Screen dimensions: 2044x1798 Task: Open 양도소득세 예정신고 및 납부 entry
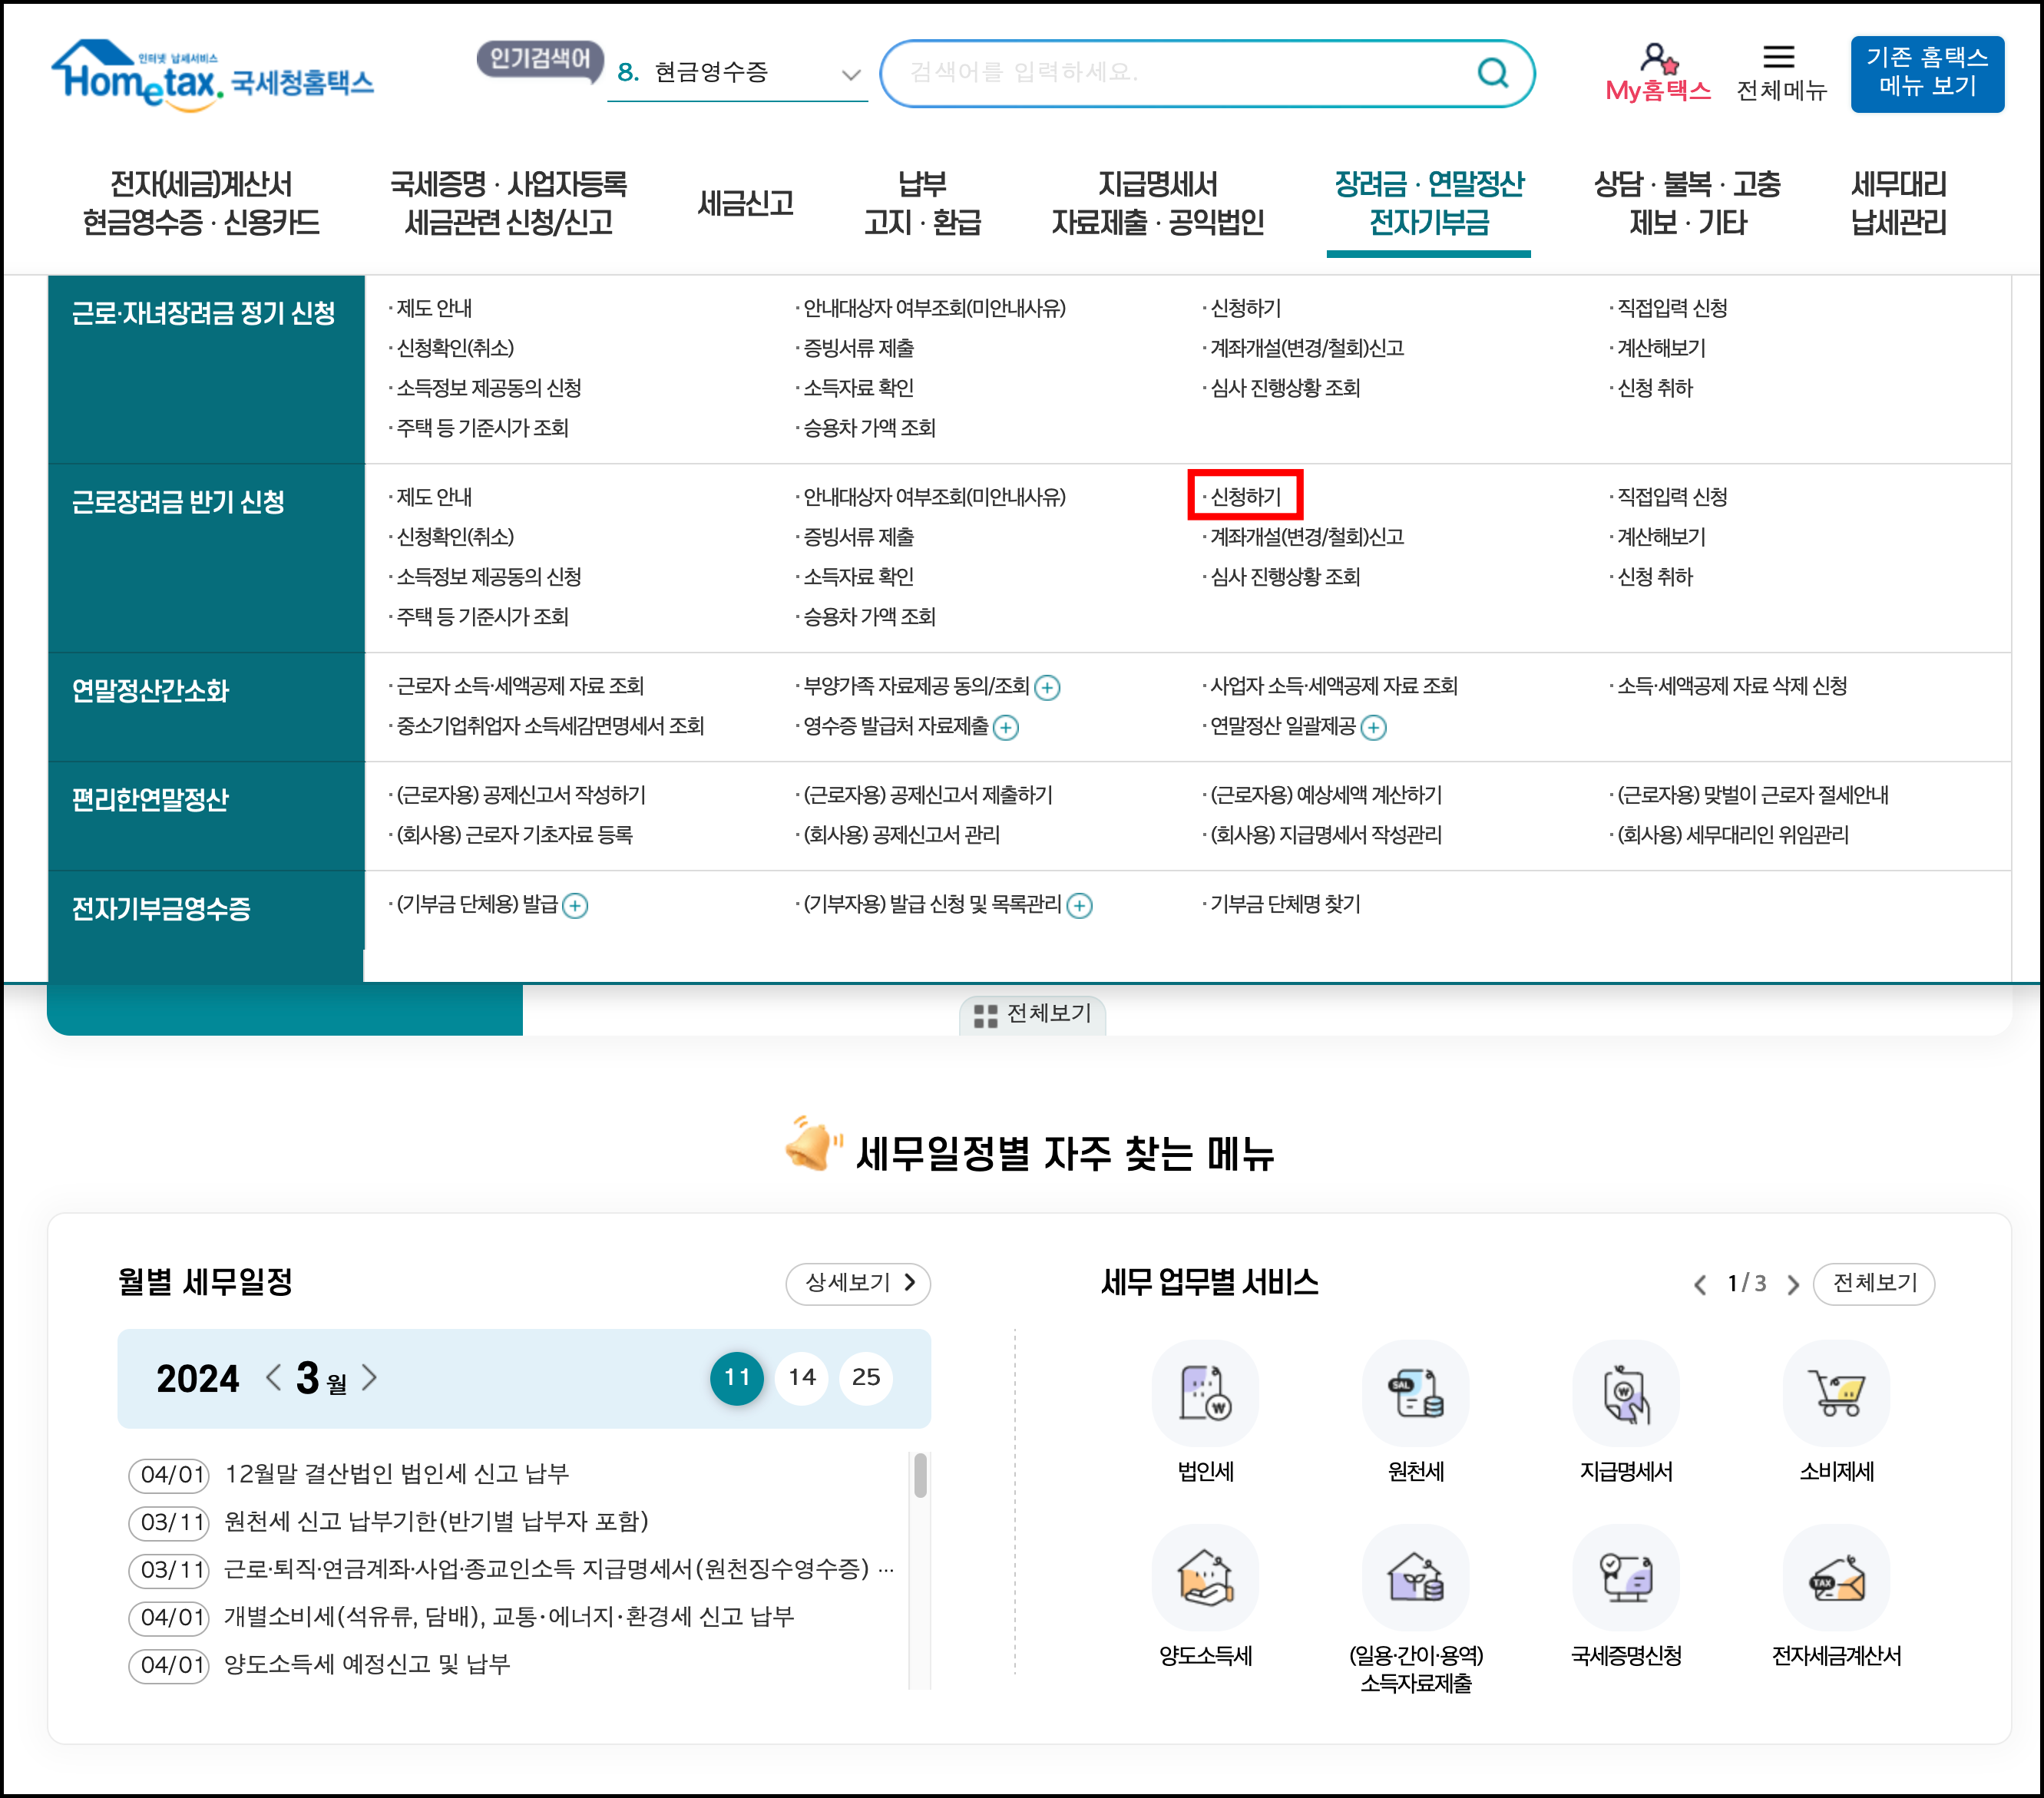[367, 1665]
